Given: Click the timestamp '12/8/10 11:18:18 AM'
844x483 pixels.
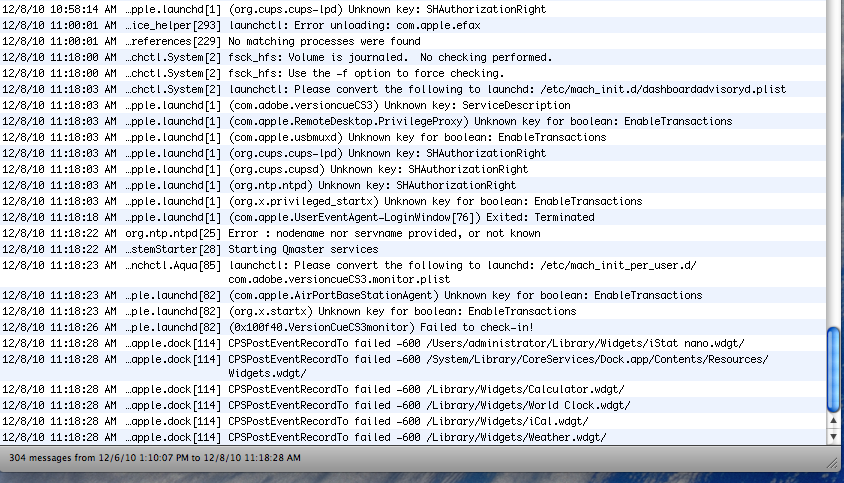Looking at the screenshot, I should pos(59,217).
